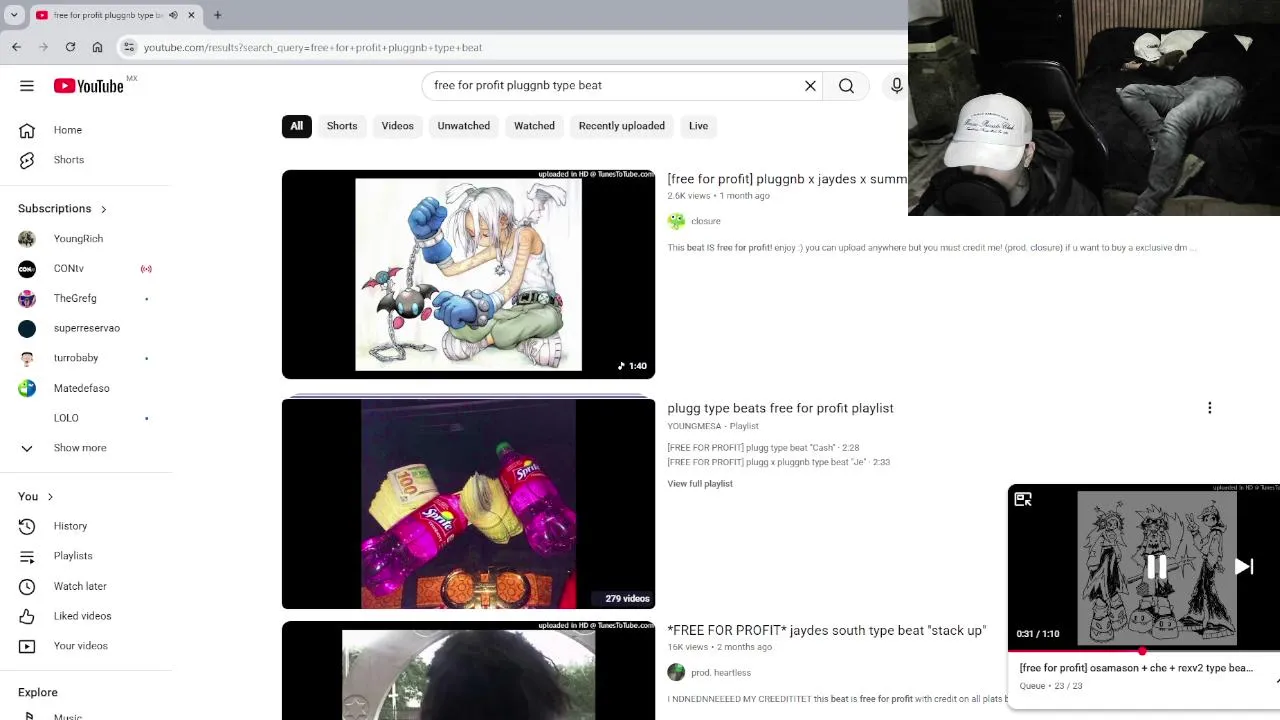The image size is (1280, 720).
Task: Expand the miniplayer to full page
Action: click(x=1023, y=499)
